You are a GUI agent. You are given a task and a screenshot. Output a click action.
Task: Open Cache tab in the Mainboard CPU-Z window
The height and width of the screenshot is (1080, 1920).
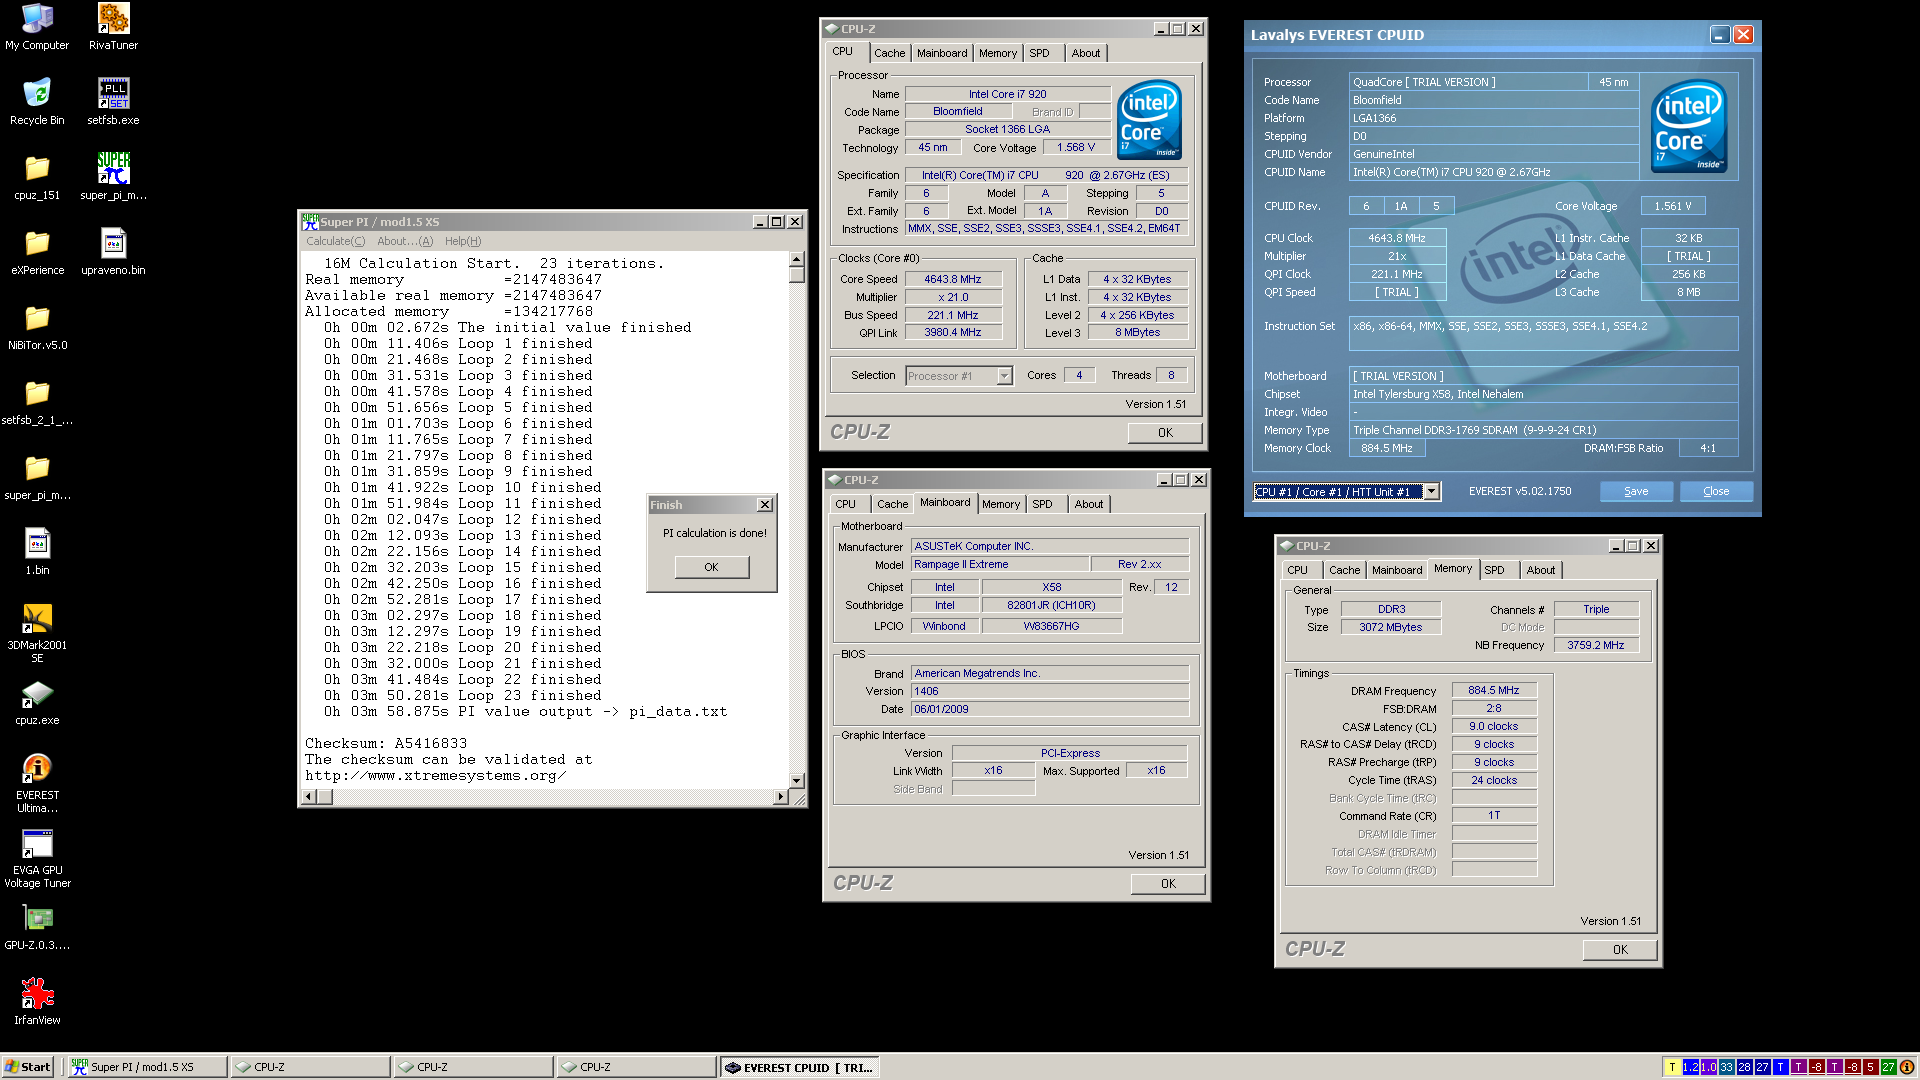[892, 504]
